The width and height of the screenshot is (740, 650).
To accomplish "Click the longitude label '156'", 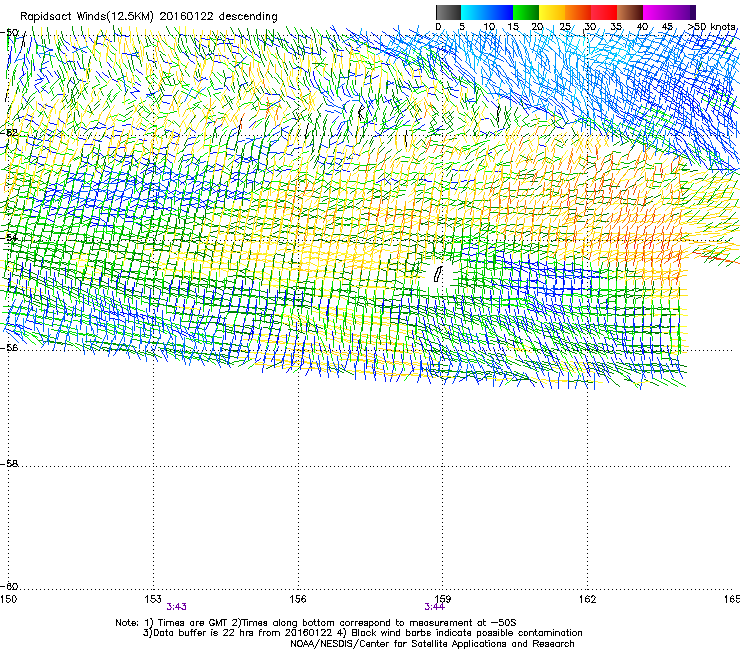I will tap(298, 599).
